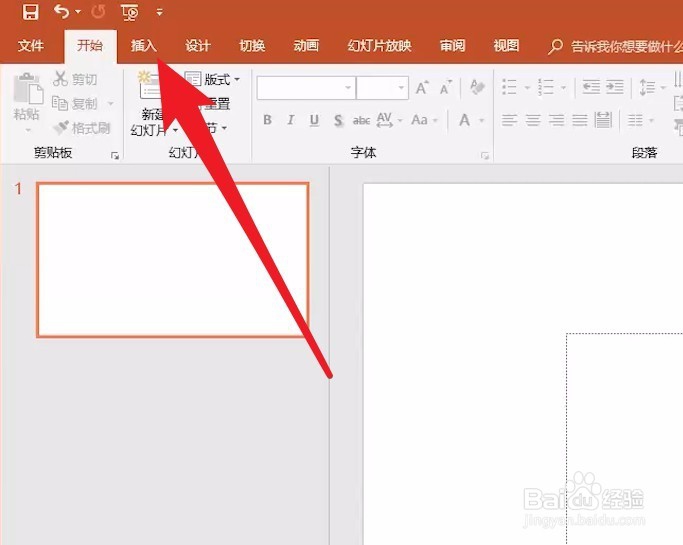Click the placeholder on the slide canvas
Screen dimensions: 683x545
coord(625,439)
